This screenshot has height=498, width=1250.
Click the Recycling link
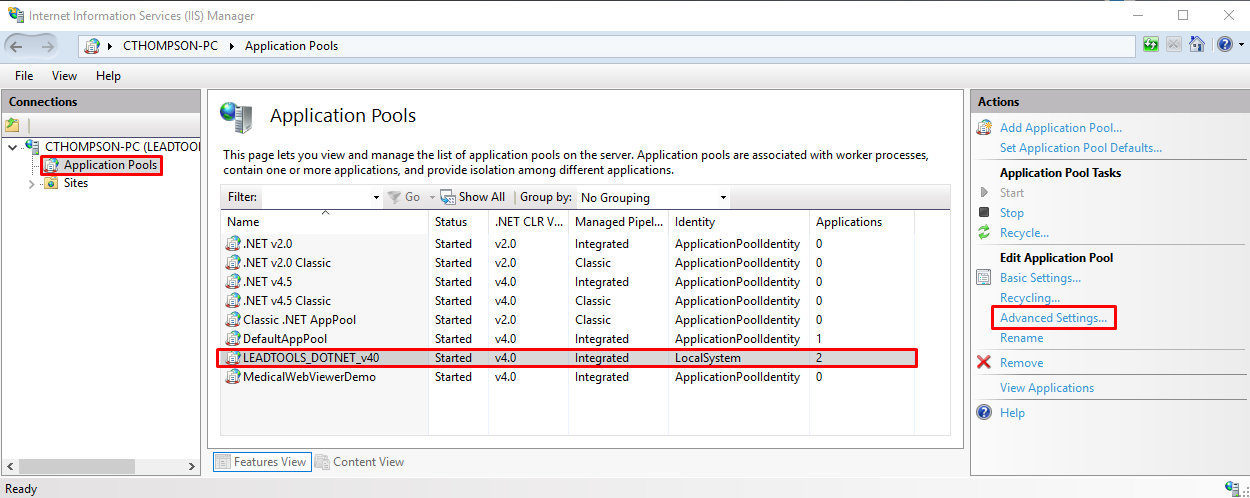[x=1030, y=298]
